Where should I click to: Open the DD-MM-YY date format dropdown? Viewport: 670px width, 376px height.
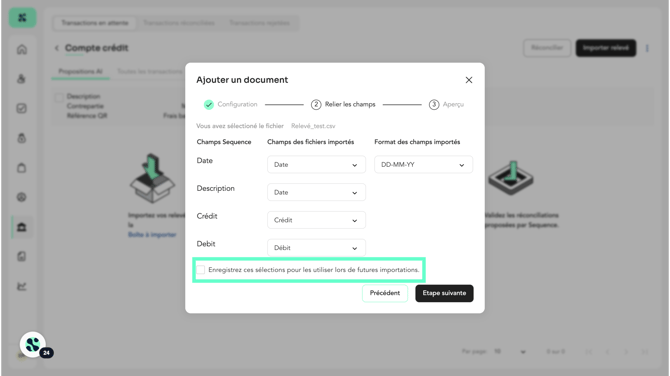tap(423, 164)
